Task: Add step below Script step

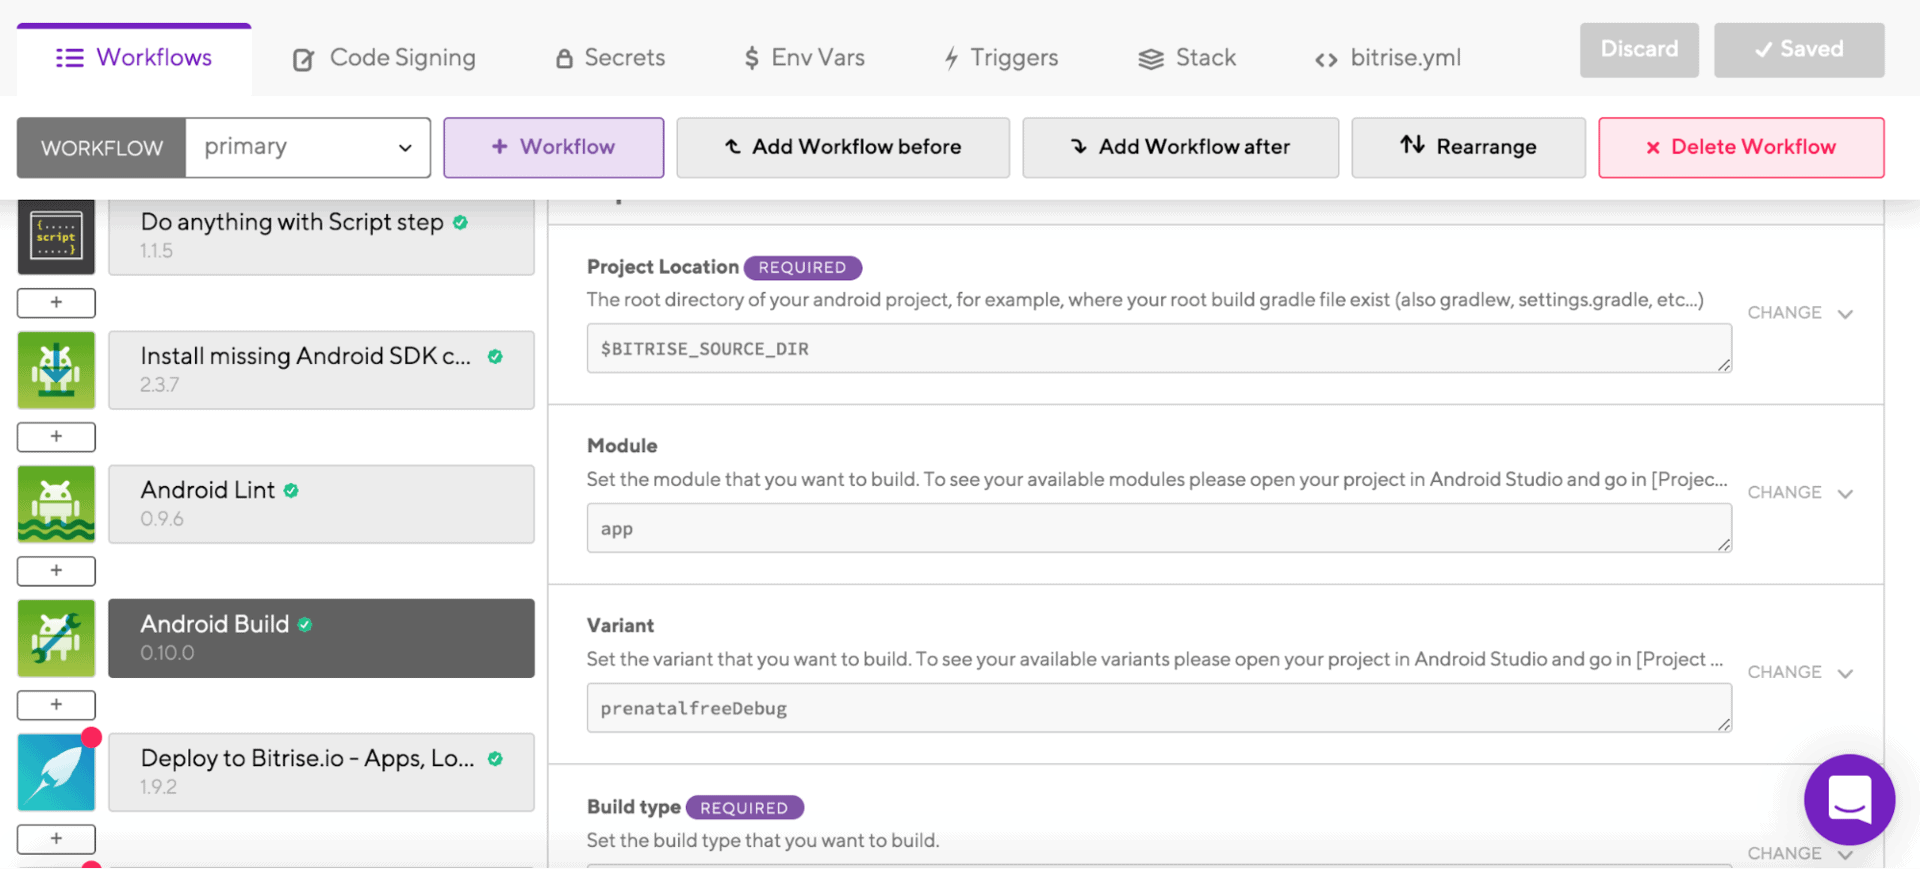Action: (x=56, y=302)
